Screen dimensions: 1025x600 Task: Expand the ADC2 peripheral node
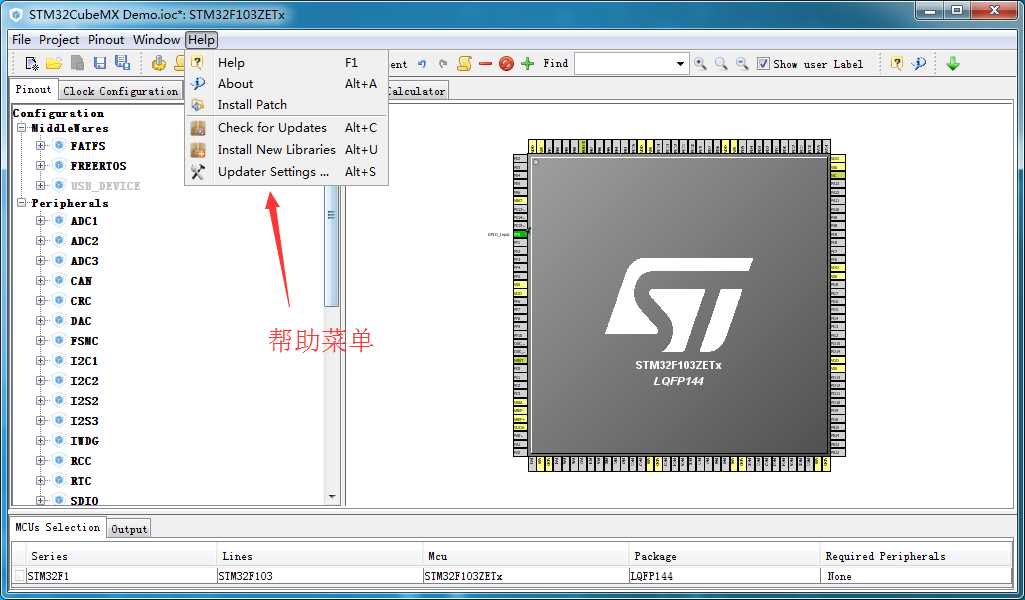pos(41,241)
